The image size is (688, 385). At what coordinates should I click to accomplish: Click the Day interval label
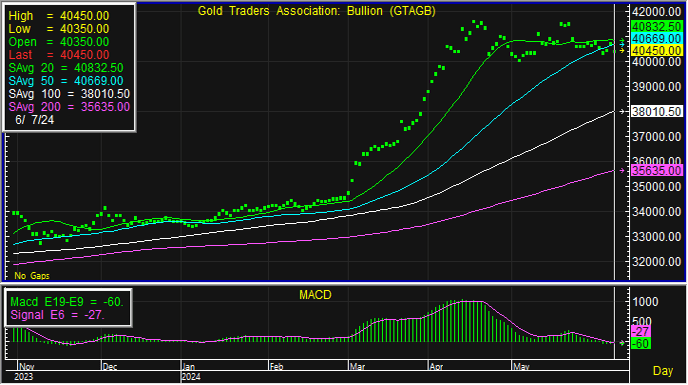(663, 371)
